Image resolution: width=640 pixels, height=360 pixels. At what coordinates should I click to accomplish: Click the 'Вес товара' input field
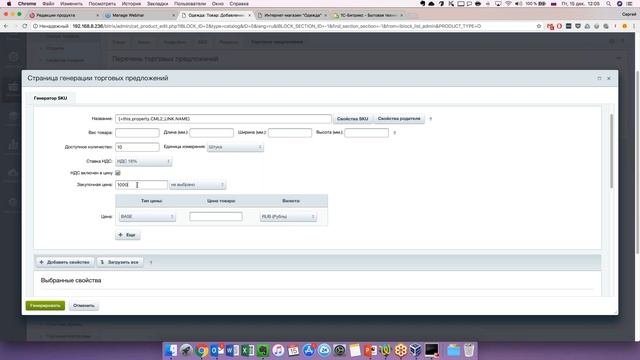[137, 133]
